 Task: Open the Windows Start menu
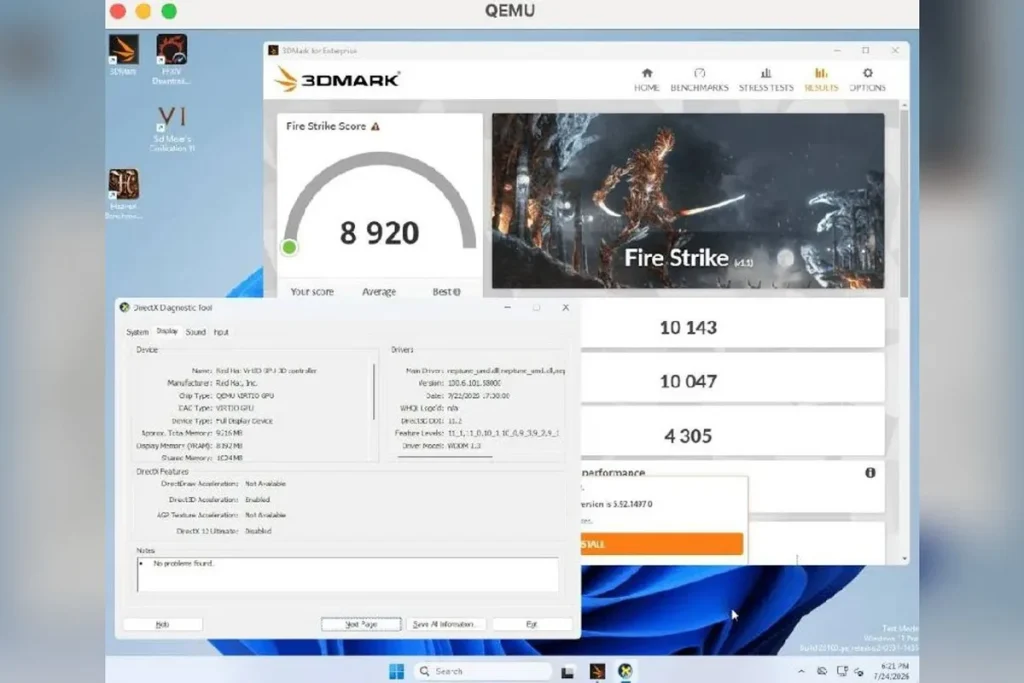tap(396, 671)
